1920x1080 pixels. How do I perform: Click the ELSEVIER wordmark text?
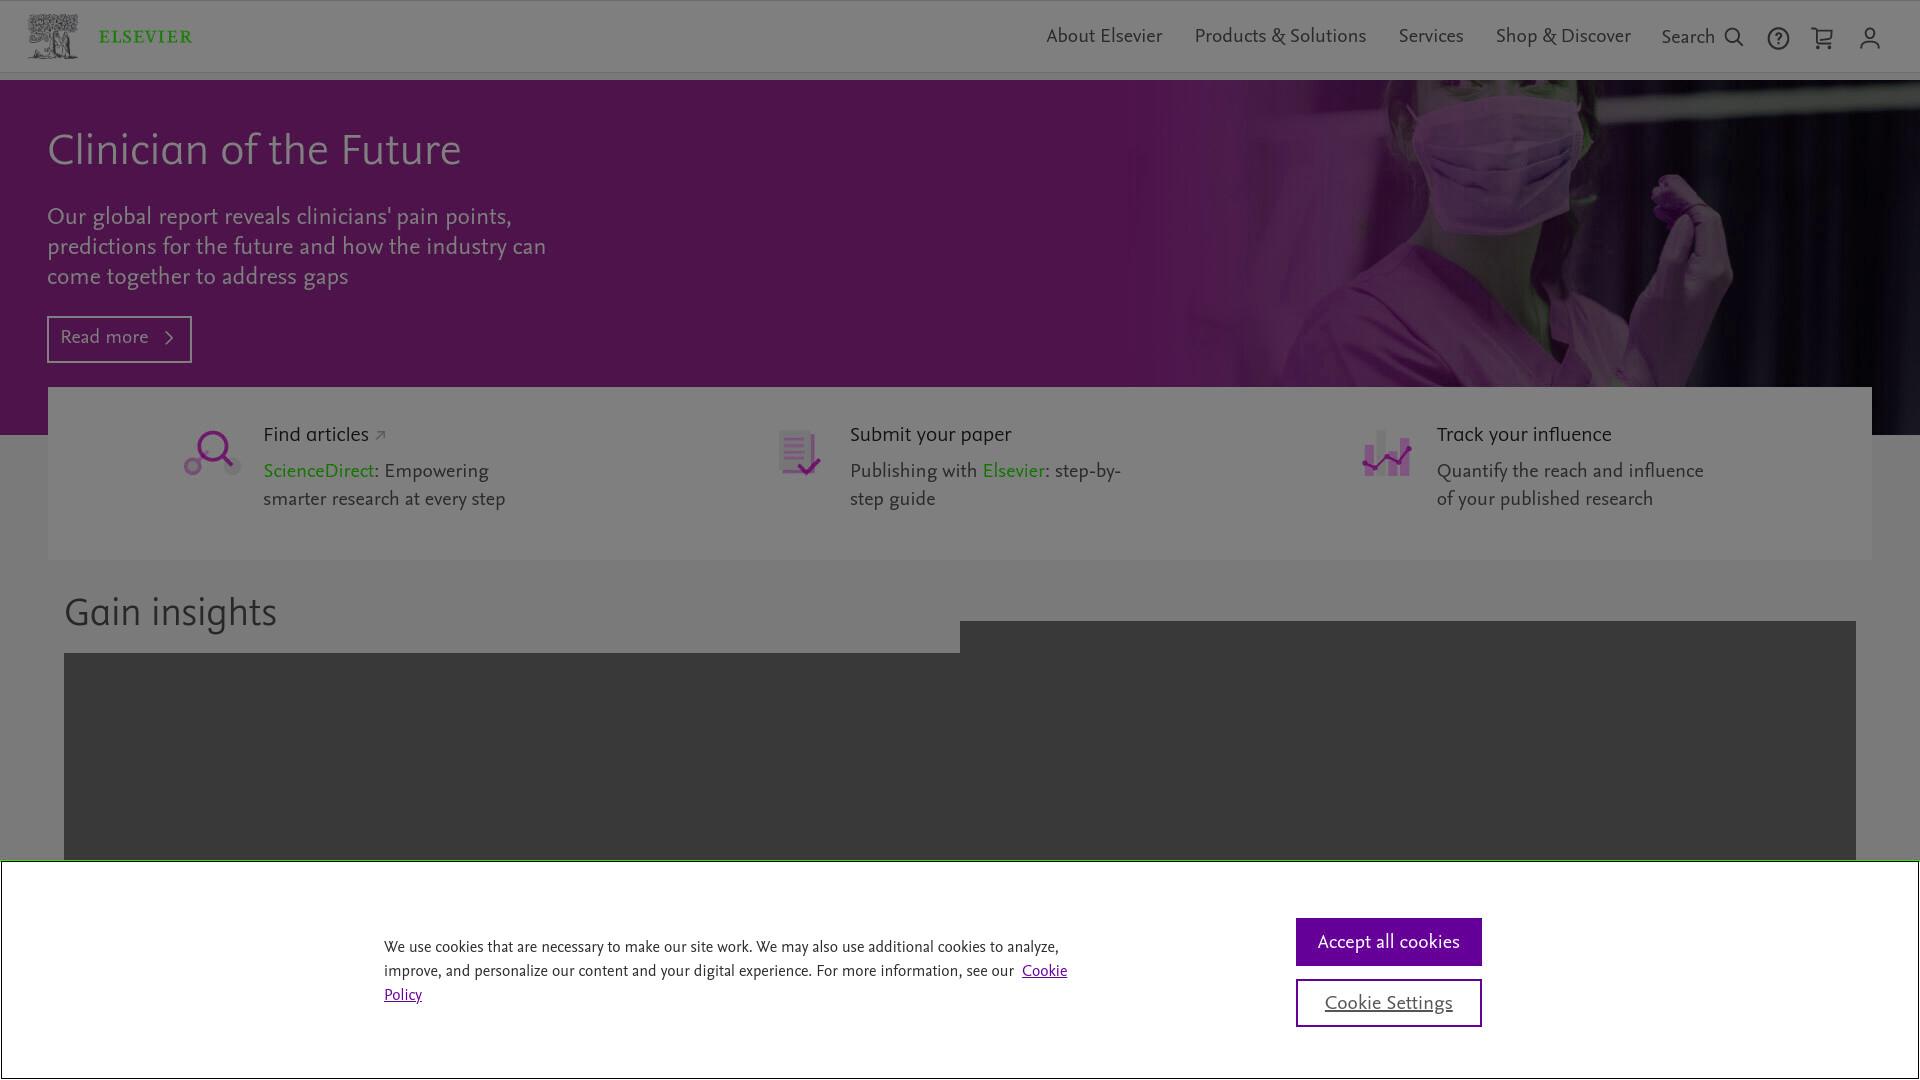(145, 37)
